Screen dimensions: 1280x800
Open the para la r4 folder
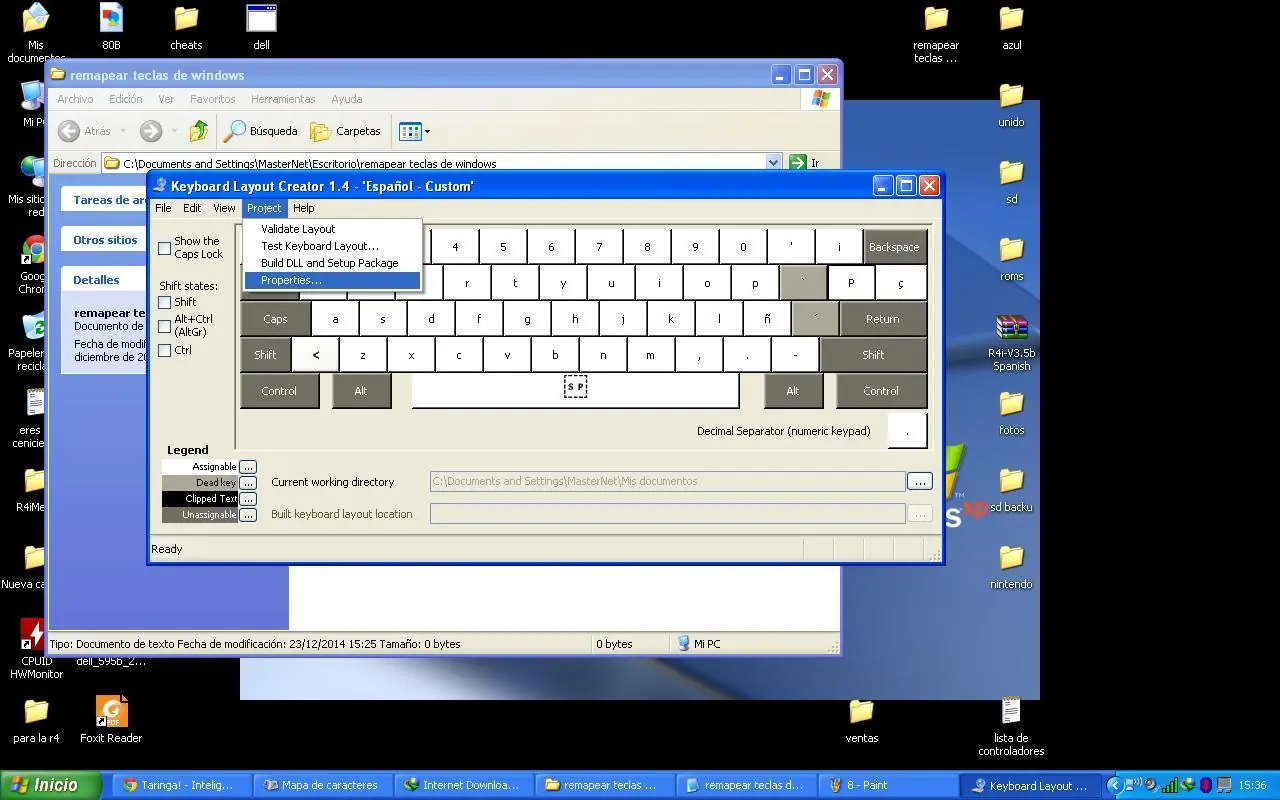(36, 721)
